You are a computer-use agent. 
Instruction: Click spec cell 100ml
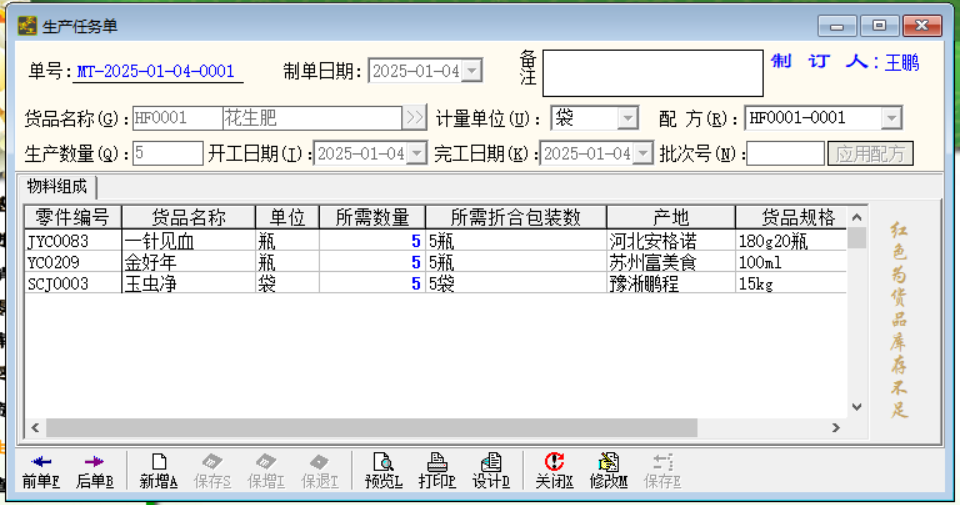tap(792, 263)
